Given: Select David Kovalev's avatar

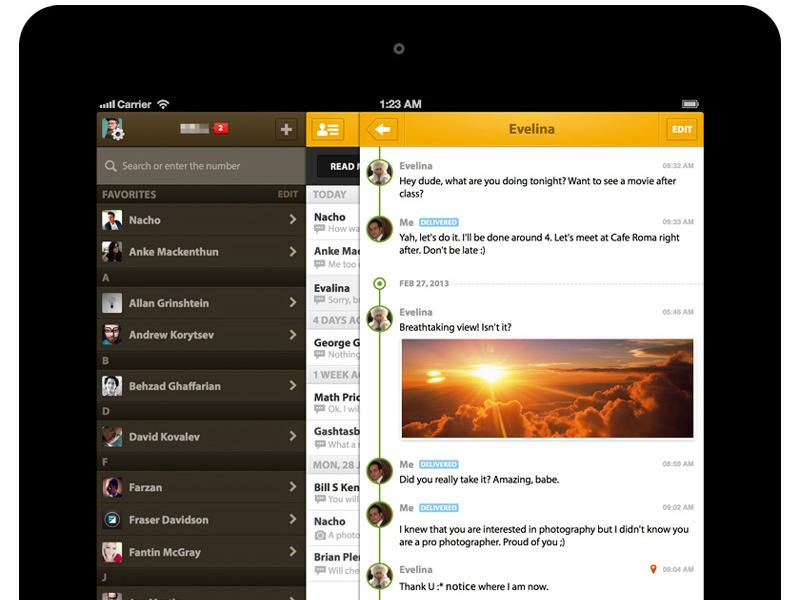Looking at the screenshot, I should [x=112, y=437].
